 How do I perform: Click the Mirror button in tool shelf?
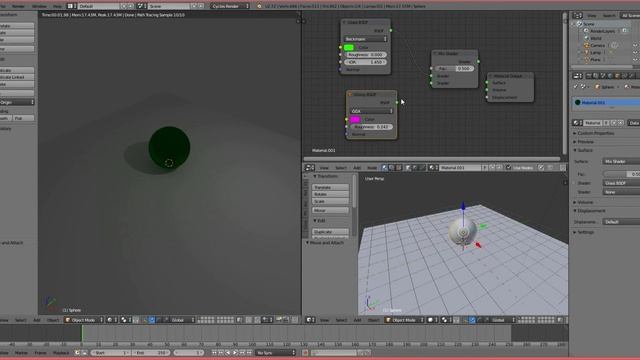(x=330, y=211)
